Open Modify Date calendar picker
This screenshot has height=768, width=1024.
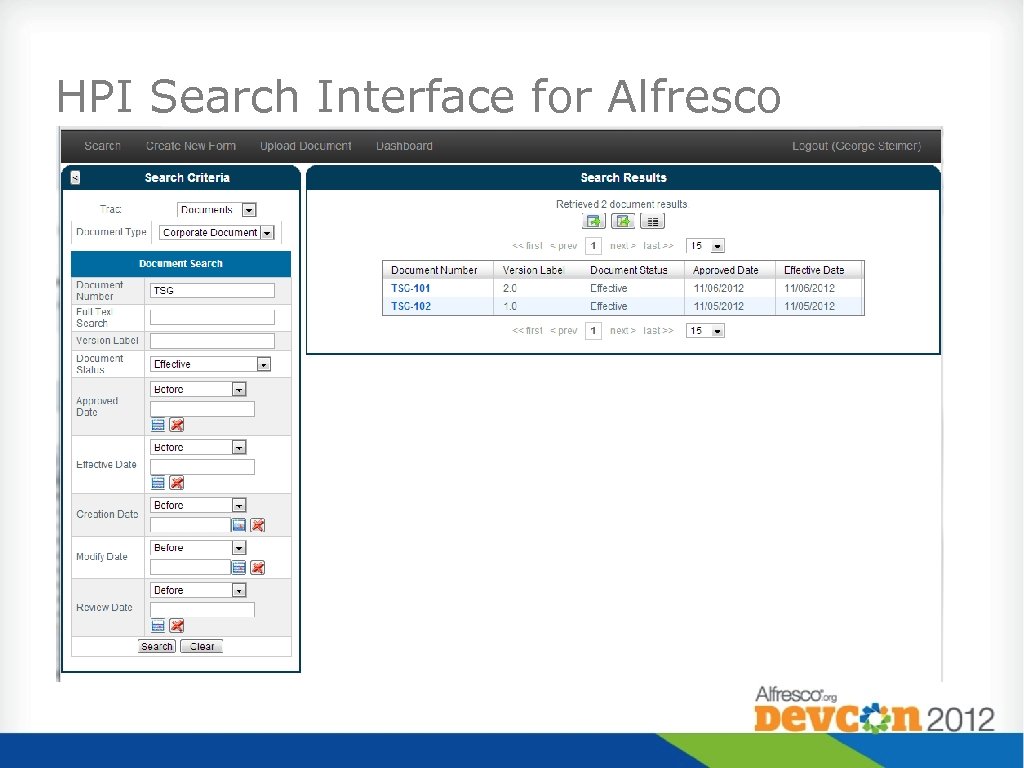[239, 568]
